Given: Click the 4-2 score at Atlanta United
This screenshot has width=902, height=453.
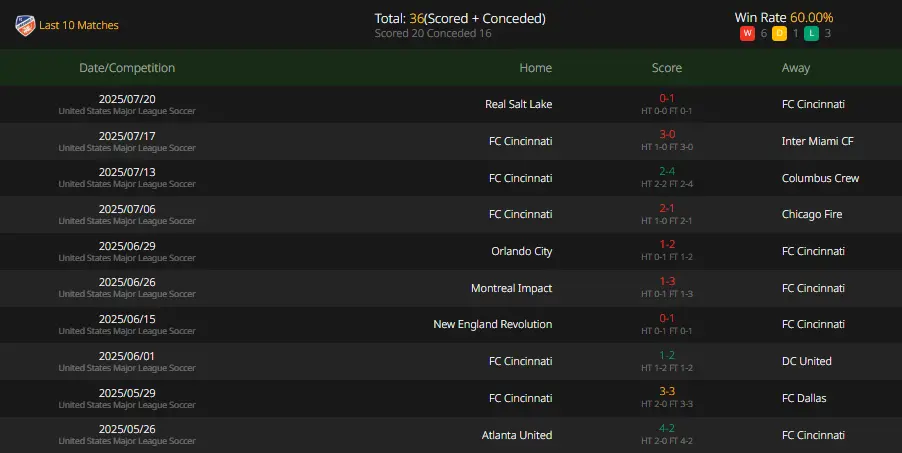Looking at the screenshot, I should 667,428.
